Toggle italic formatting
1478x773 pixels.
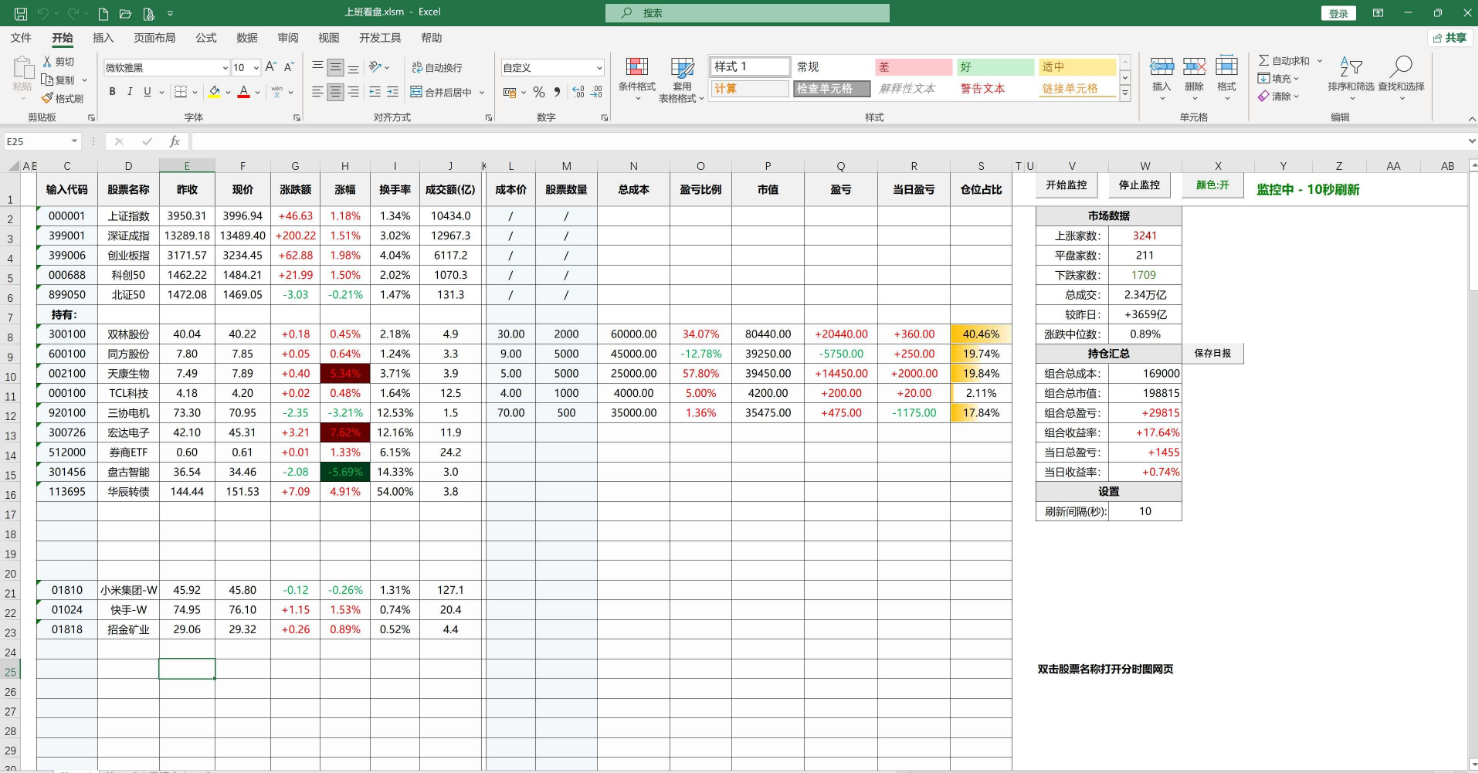(130, 92)
